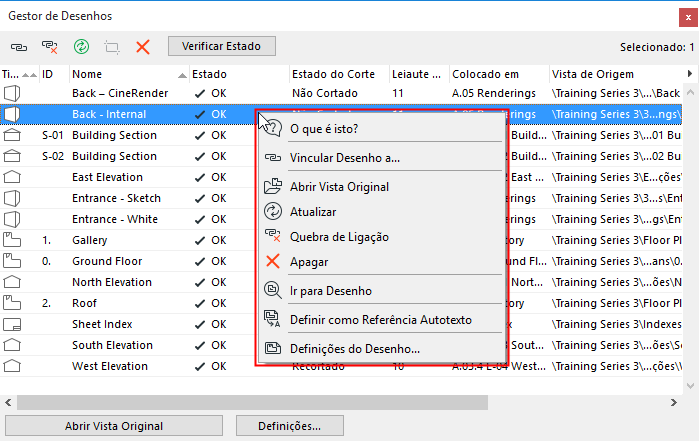Click the horizontal scrollbar left arrow
Viewport: 699px width, 441px height.
(x=8, y=402)
